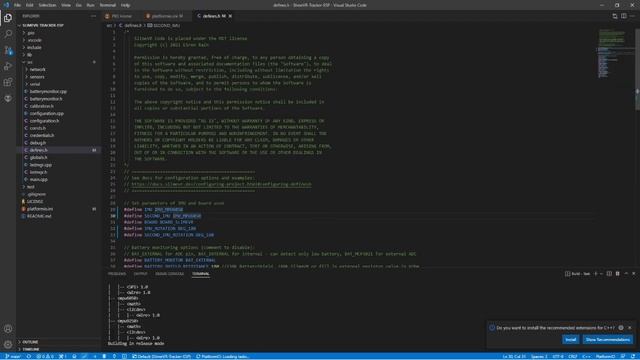Open the Edit menu

[29, 5]
